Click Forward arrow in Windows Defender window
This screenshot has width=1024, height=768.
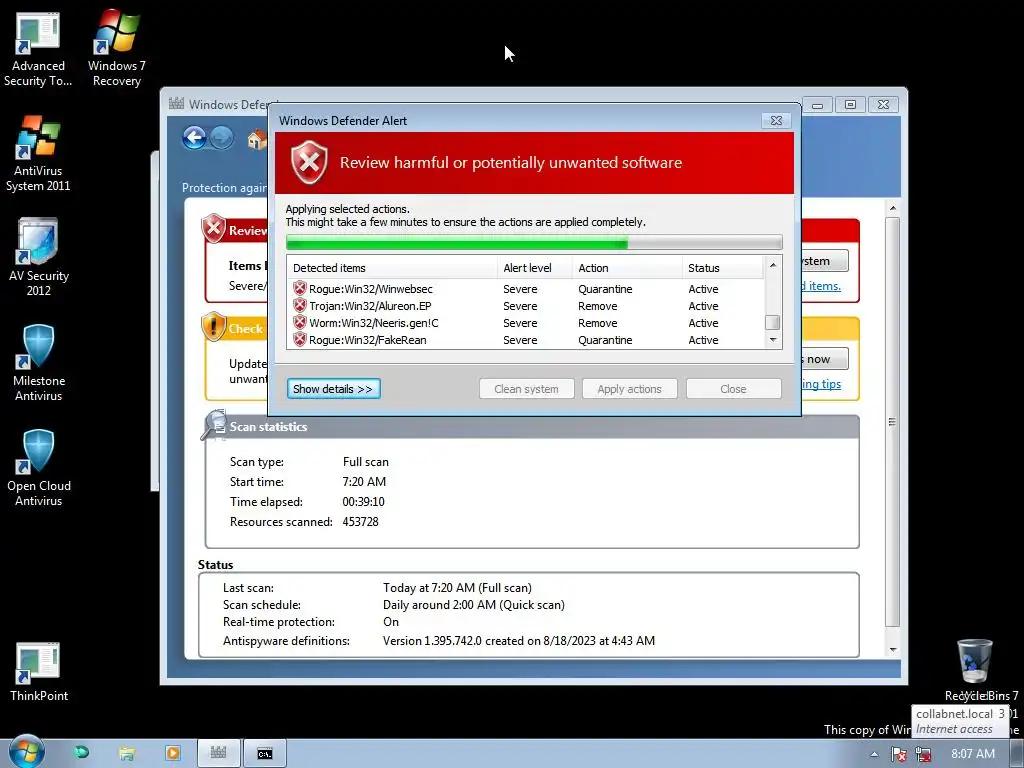click(x=222, y=138)
